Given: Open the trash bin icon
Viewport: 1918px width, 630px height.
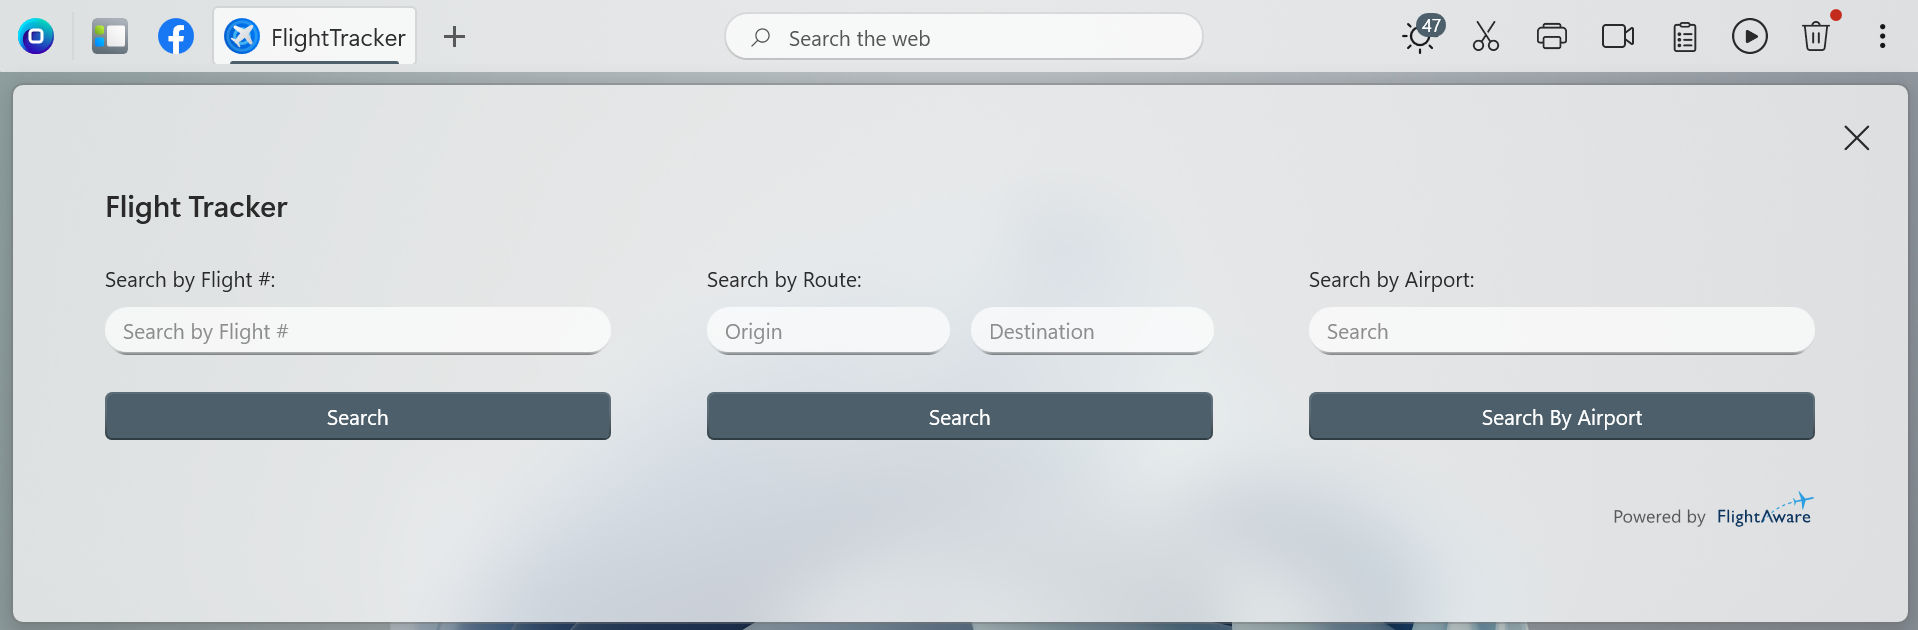Looking at the screenshot, I should (x=1816, y=37).
